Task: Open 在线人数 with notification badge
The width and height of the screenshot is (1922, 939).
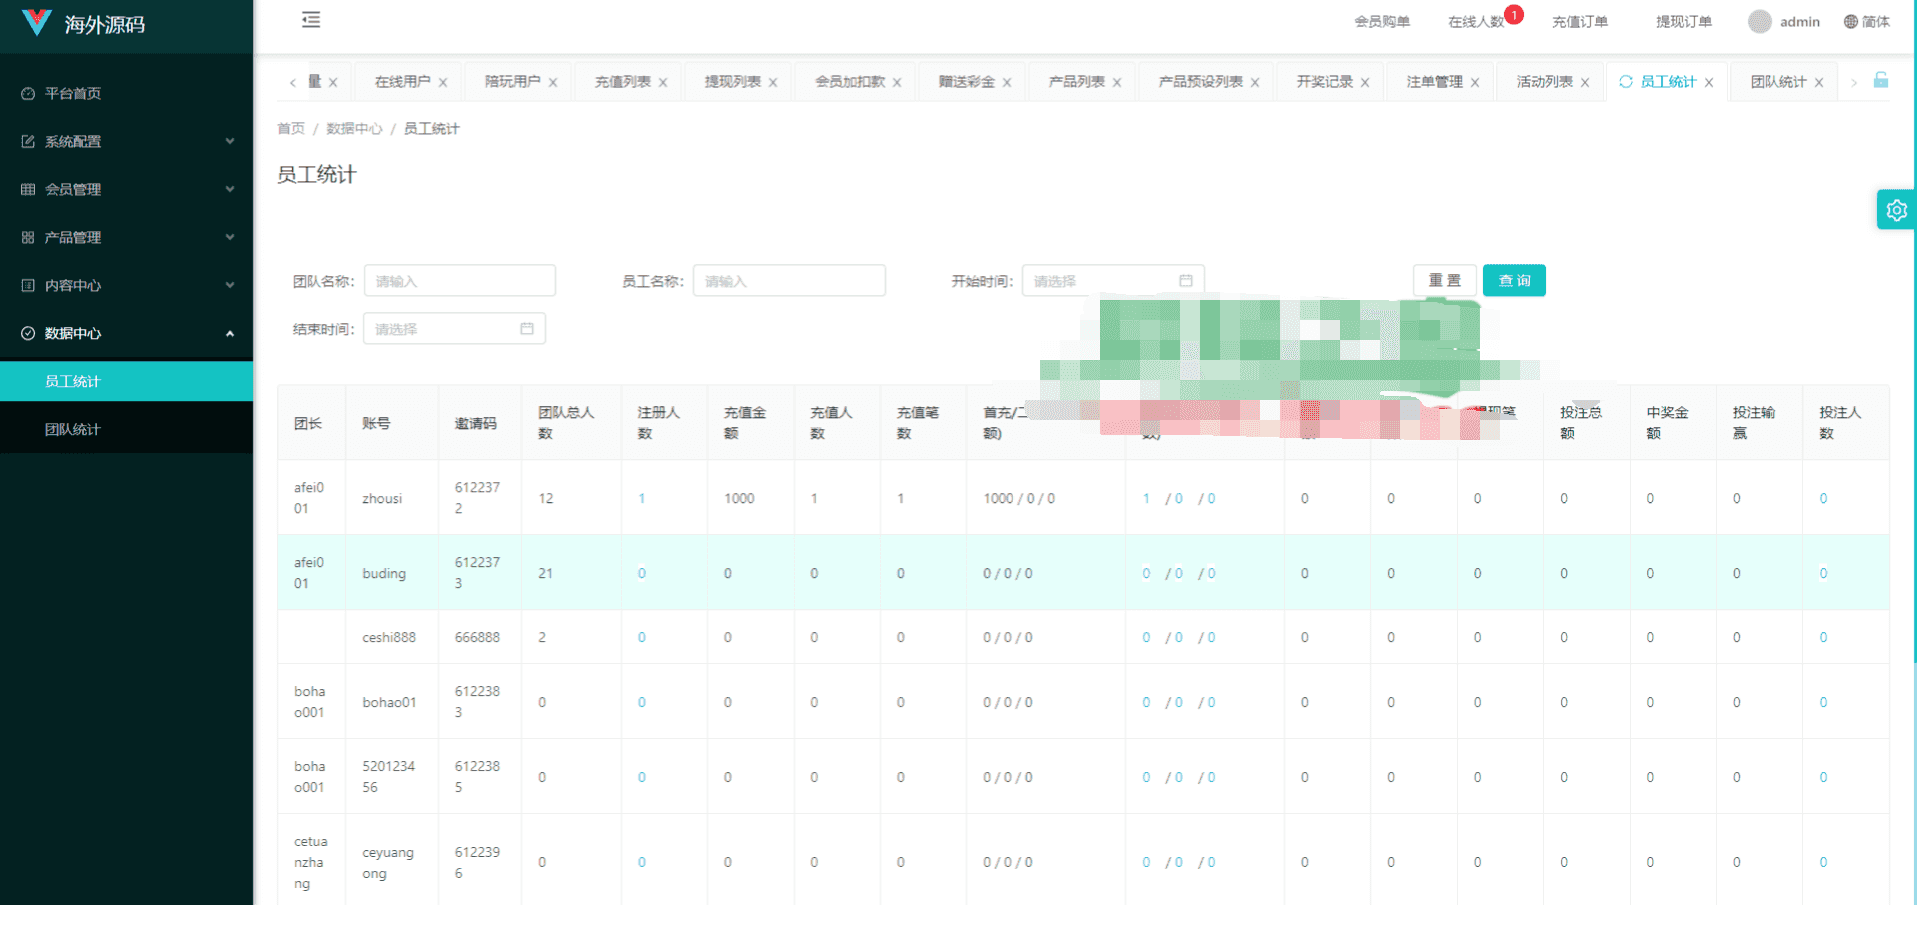Action: pos(1476,22)
